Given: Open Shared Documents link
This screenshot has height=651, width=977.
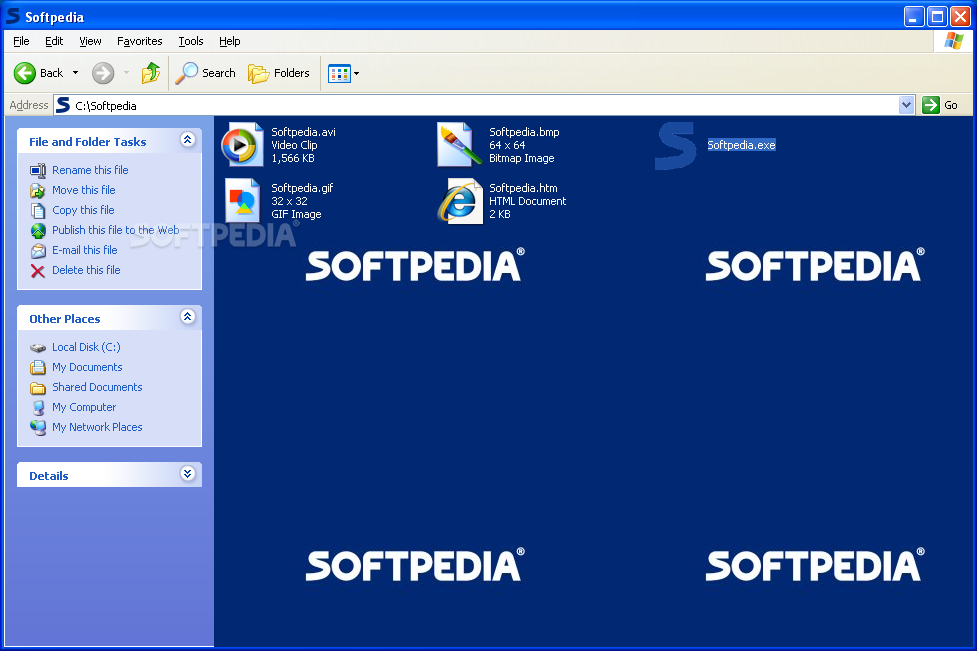Looking at the screenshot, I should 97,387.
